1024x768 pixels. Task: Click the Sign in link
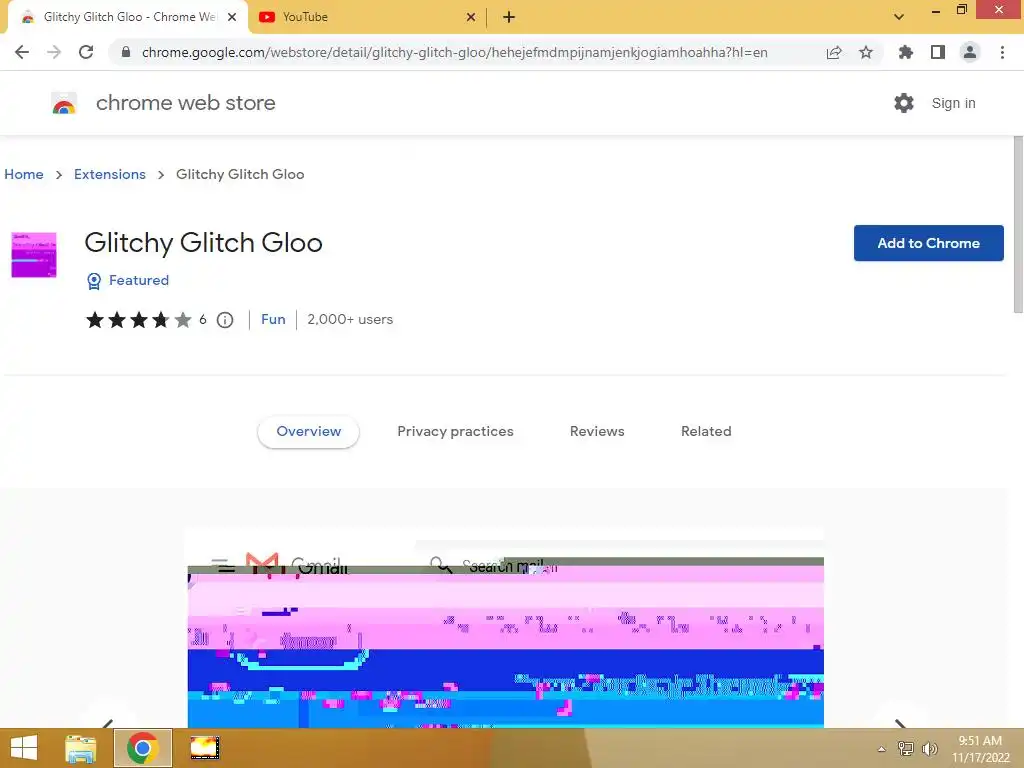[x=953, y=103]
